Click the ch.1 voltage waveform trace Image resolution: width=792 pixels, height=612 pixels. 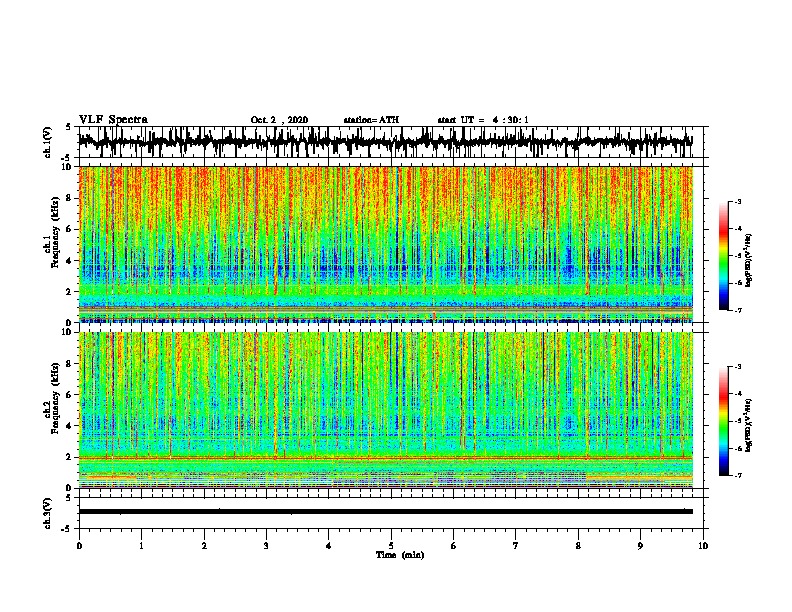tap(385, 142)
